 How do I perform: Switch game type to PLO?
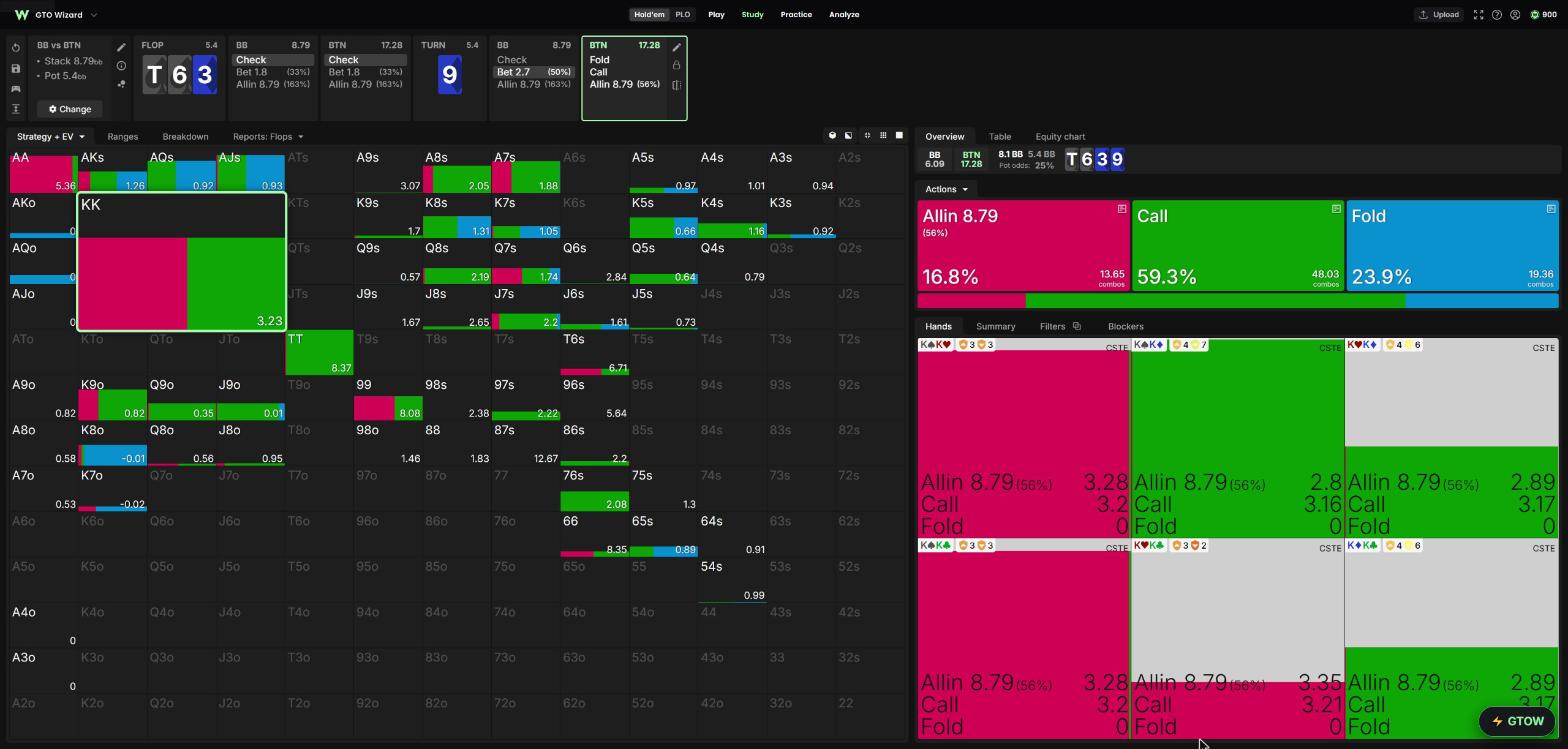[x=683, y=15]
